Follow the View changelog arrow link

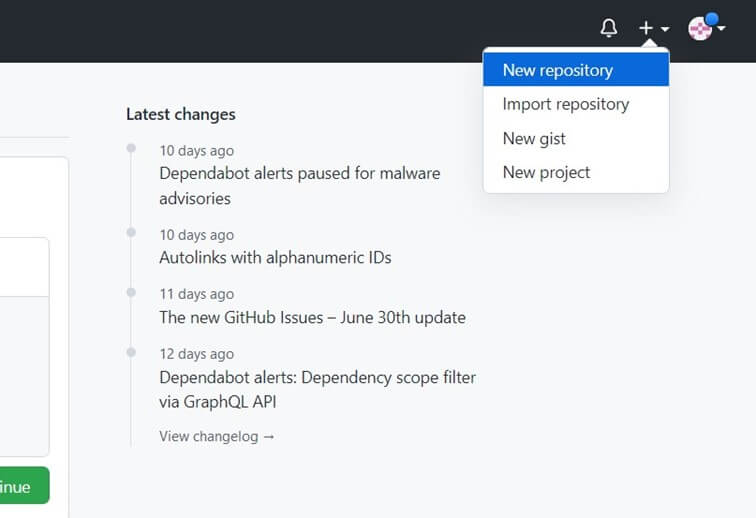[216, 436]
